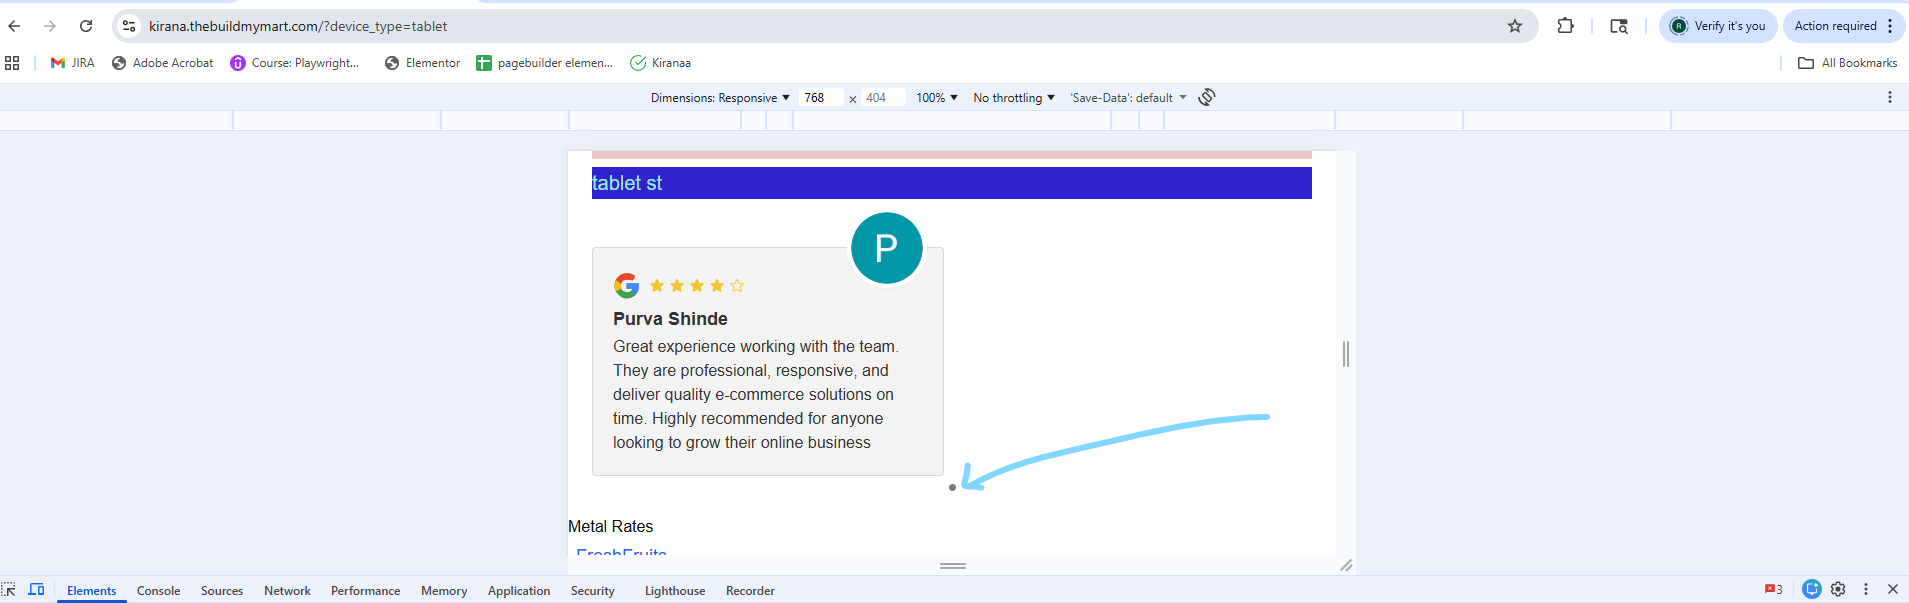The width and height of the screenshot is (1909, 603).
Task: Open the No throttling dropdown
Action: [x=1014, y=98]
